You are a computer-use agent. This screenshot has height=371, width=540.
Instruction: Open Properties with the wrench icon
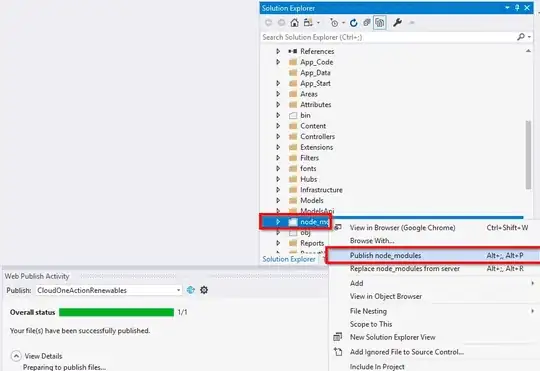[x=397, y=23]
